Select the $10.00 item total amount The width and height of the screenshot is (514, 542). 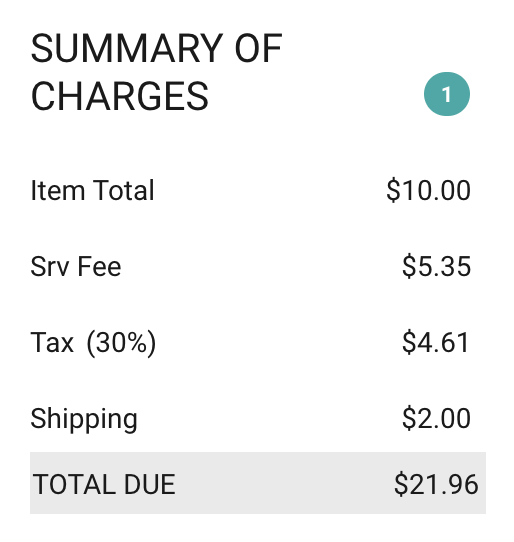click(428, 190)
